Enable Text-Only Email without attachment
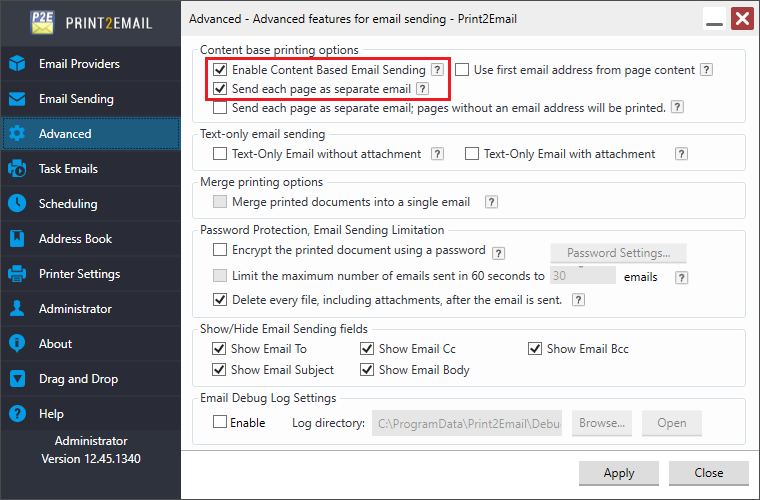The image size is (760, 500). 220,154
